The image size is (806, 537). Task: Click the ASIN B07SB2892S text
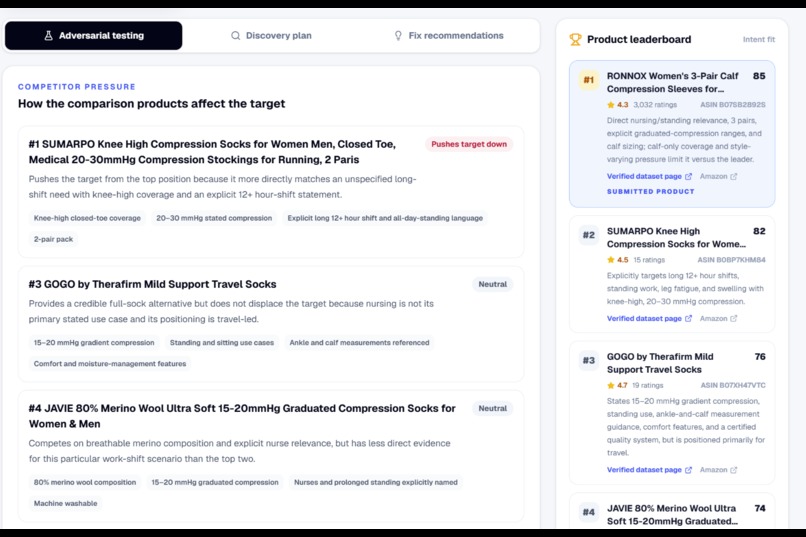pyautogui.click(x=732, y=105)
